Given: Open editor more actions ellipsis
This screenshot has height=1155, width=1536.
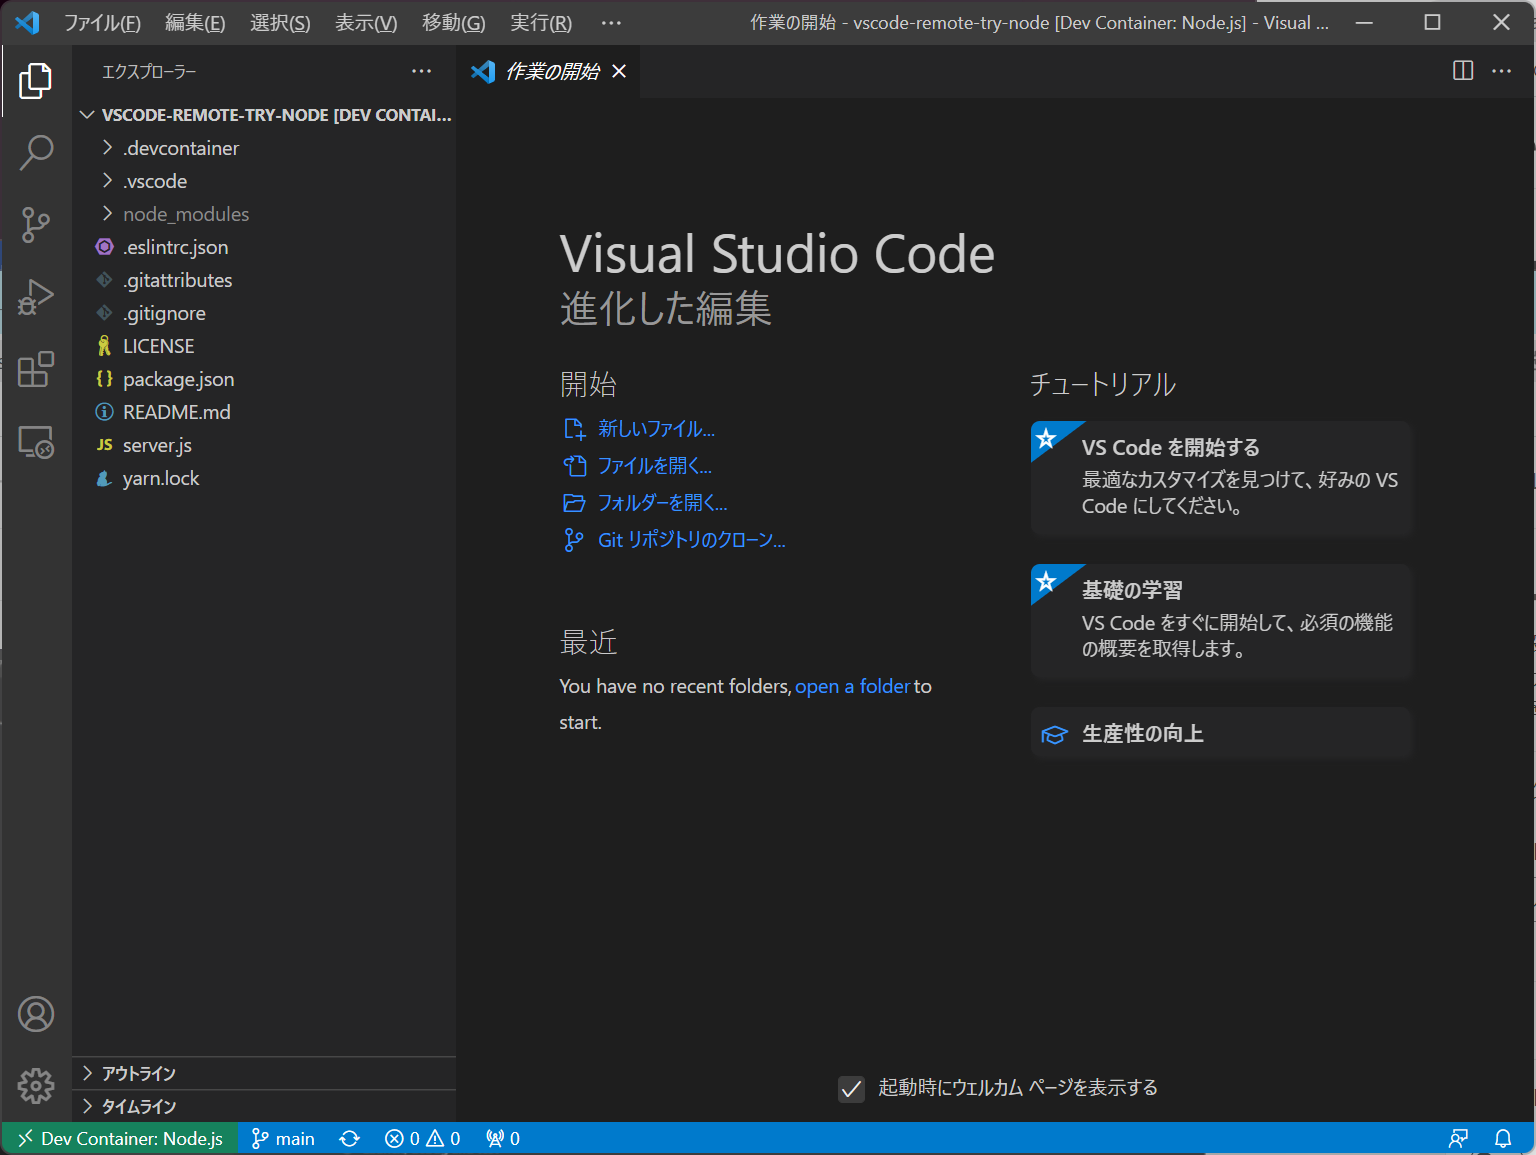Looking at the screenshot, I should click(1502, 71).
